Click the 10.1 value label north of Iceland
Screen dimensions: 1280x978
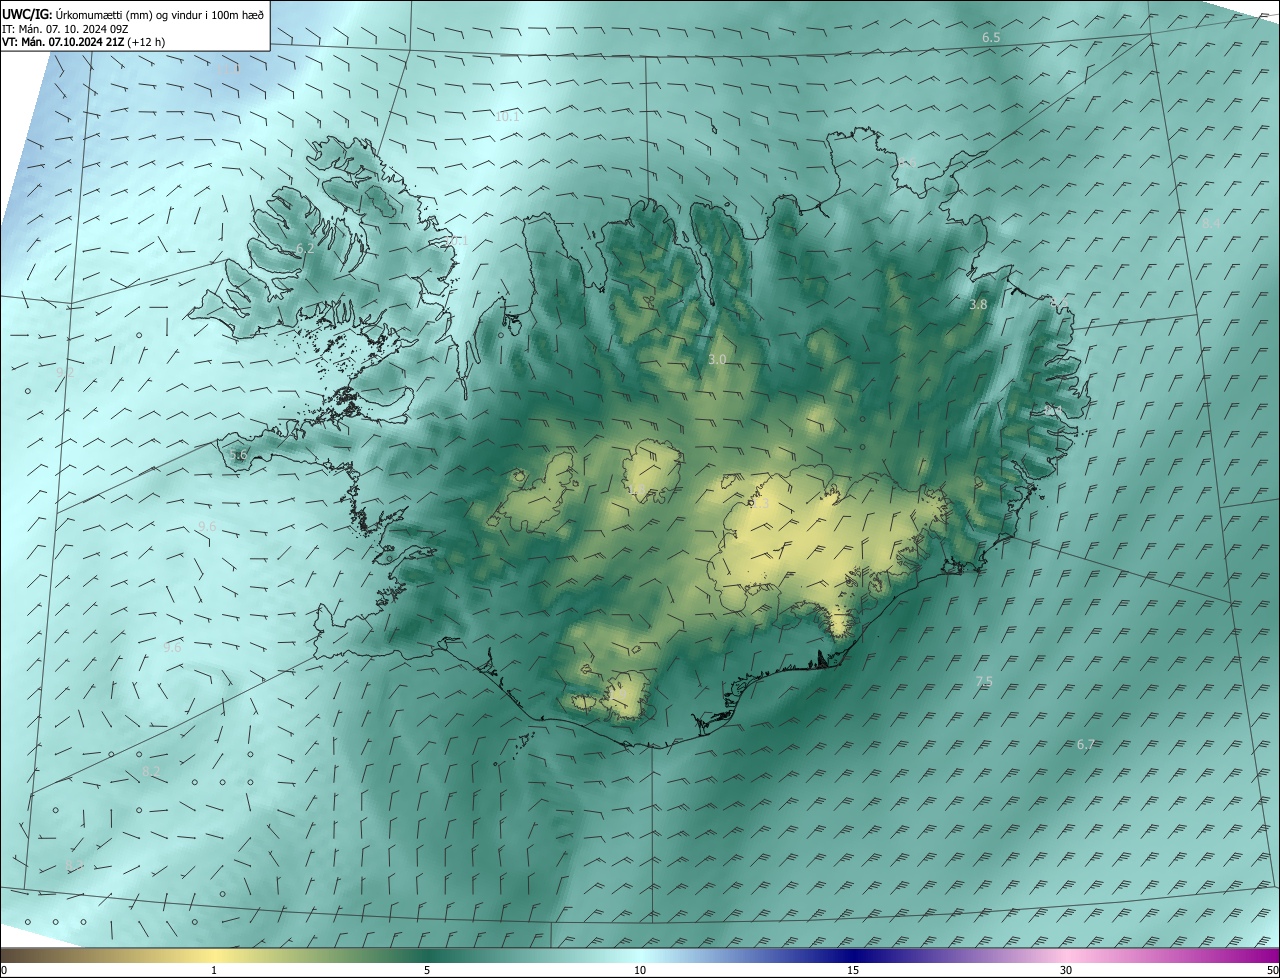coord(508,117)
